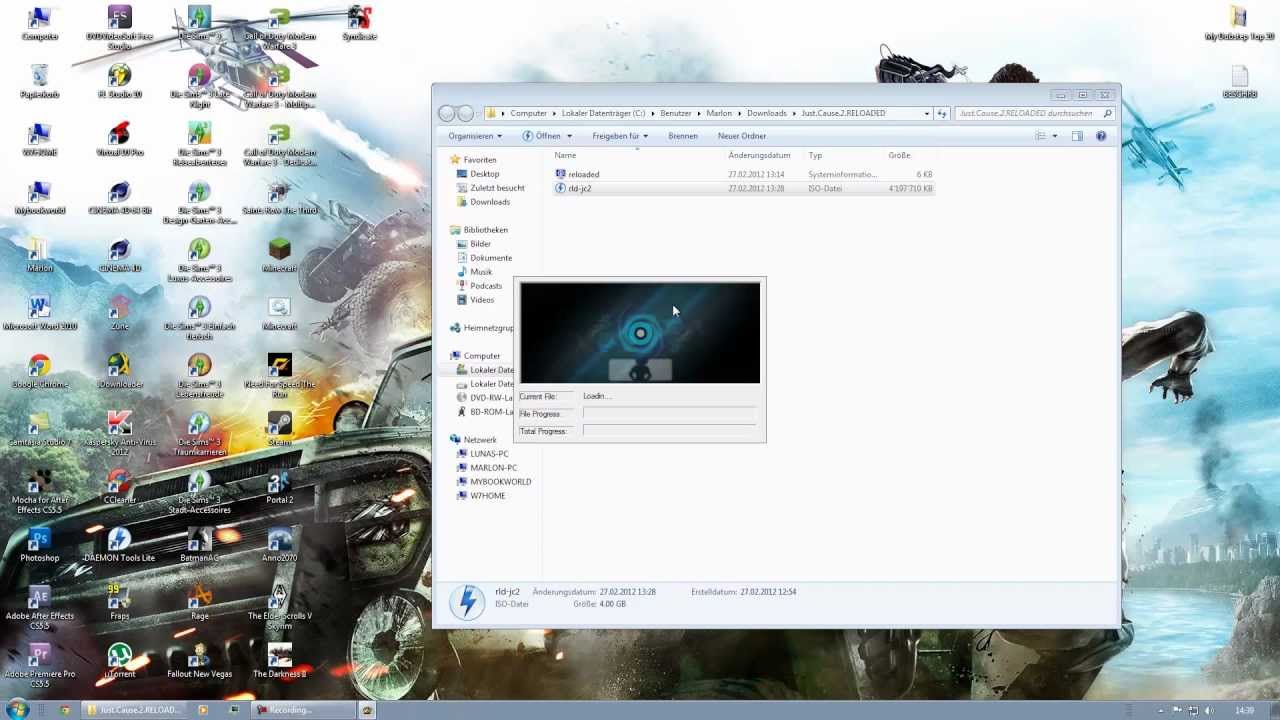Open the Need For Speed The Run icon
Image resolution: width=1280 pixels, height=720 pixels.
(279, 376)
